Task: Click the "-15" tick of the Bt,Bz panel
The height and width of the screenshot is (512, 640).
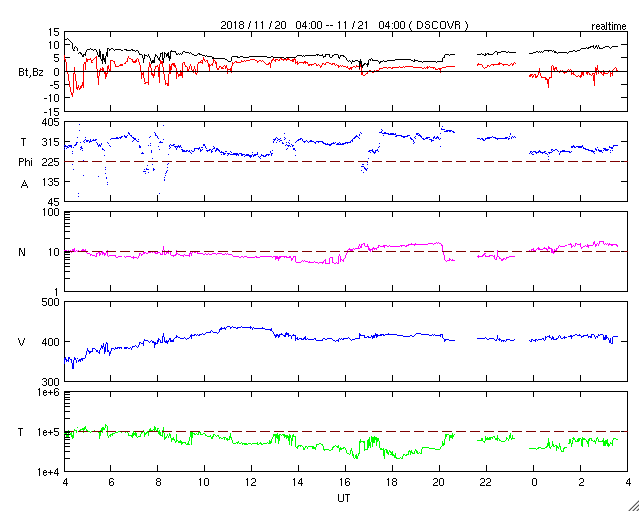Action: tap(52, 111)
